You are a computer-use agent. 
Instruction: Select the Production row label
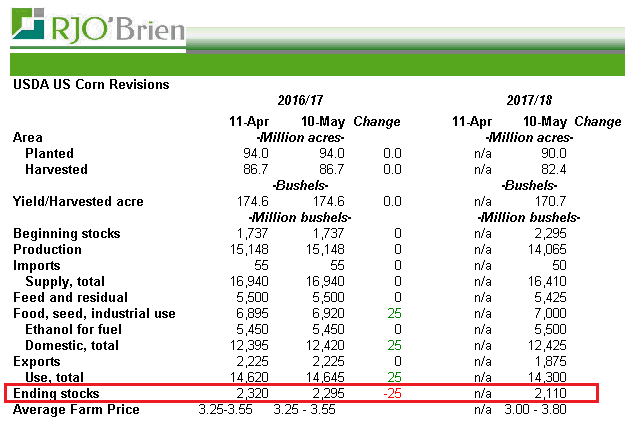click(46, 249)
